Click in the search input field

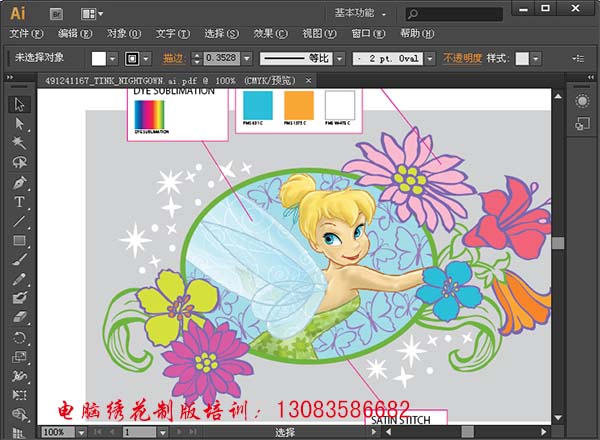(454, 15)
